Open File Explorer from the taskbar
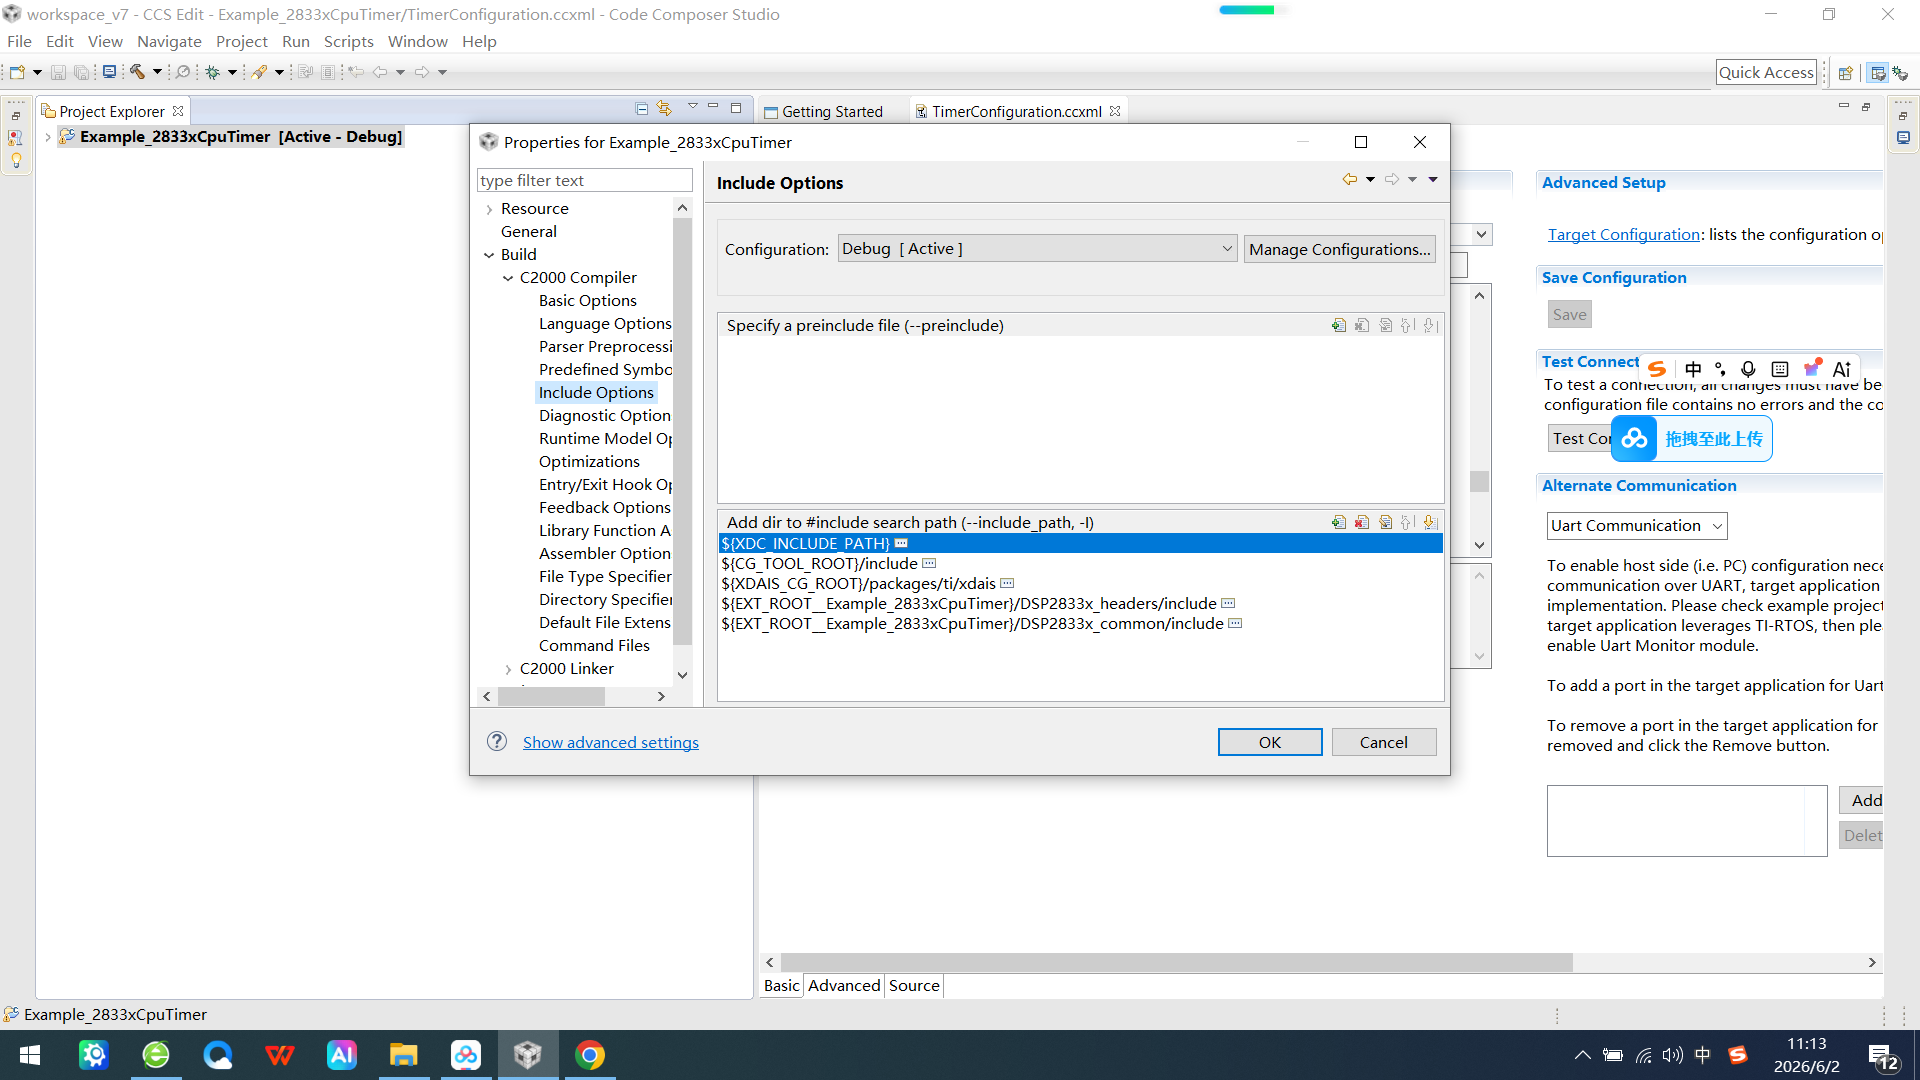Image resolution: width=1920 pixels, height=1080 pixels. point(403,1055)
